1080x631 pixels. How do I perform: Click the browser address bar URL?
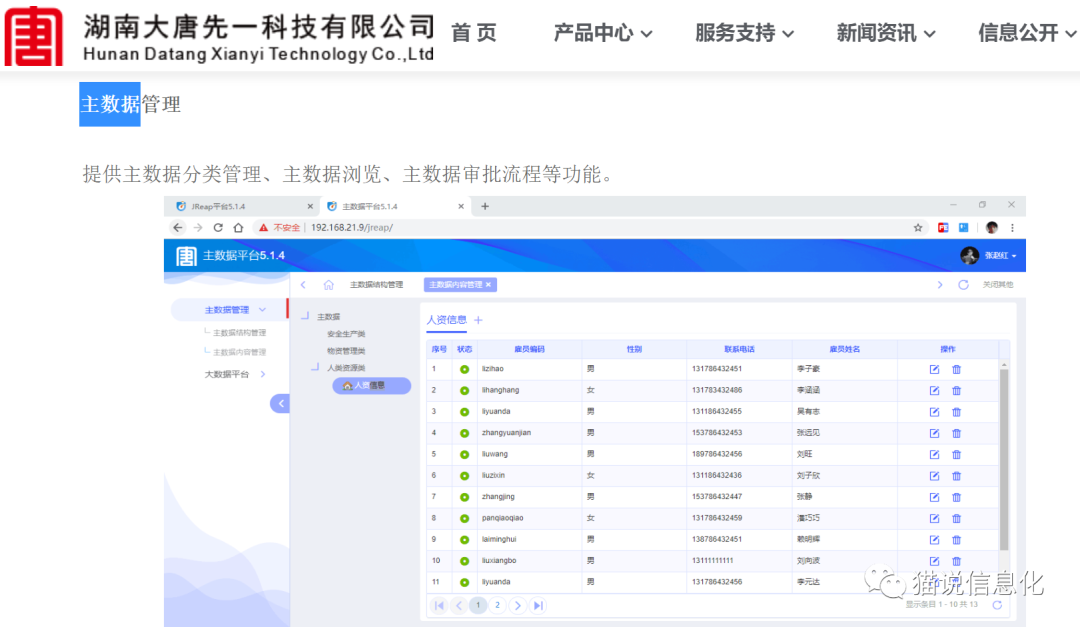[351, 227]
